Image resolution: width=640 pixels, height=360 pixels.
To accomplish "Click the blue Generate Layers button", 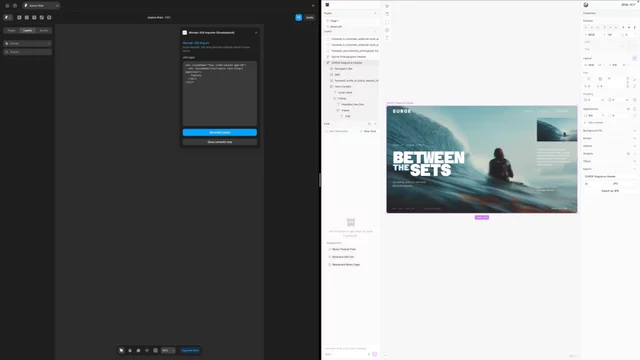I will [220, 132].
